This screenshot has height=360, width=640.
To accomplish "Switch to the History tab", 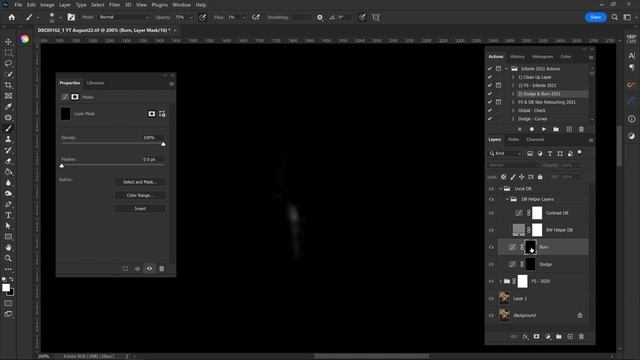I will 517,57.
